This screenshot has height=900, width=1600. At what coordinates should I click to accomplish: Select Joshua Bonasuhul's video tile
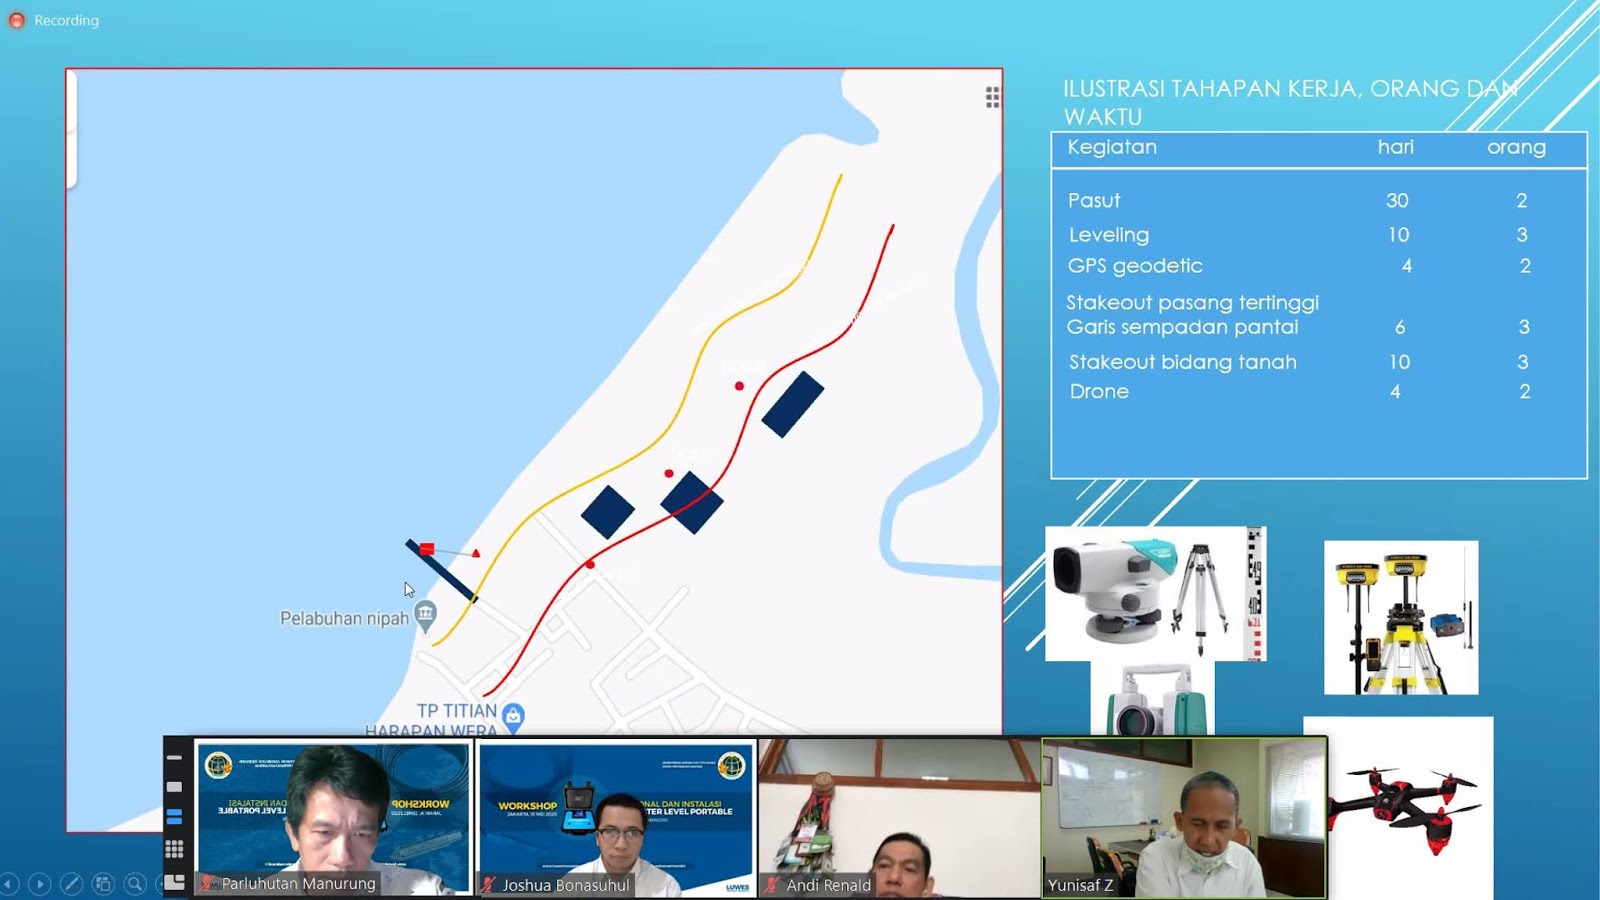point(616,816)
